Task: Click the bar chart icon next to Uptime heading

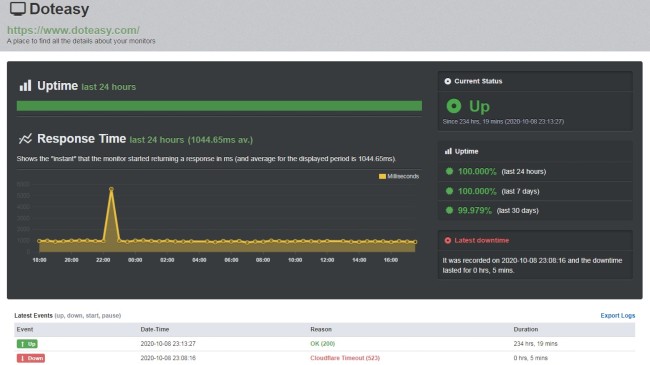Action: tap(25, 85)
